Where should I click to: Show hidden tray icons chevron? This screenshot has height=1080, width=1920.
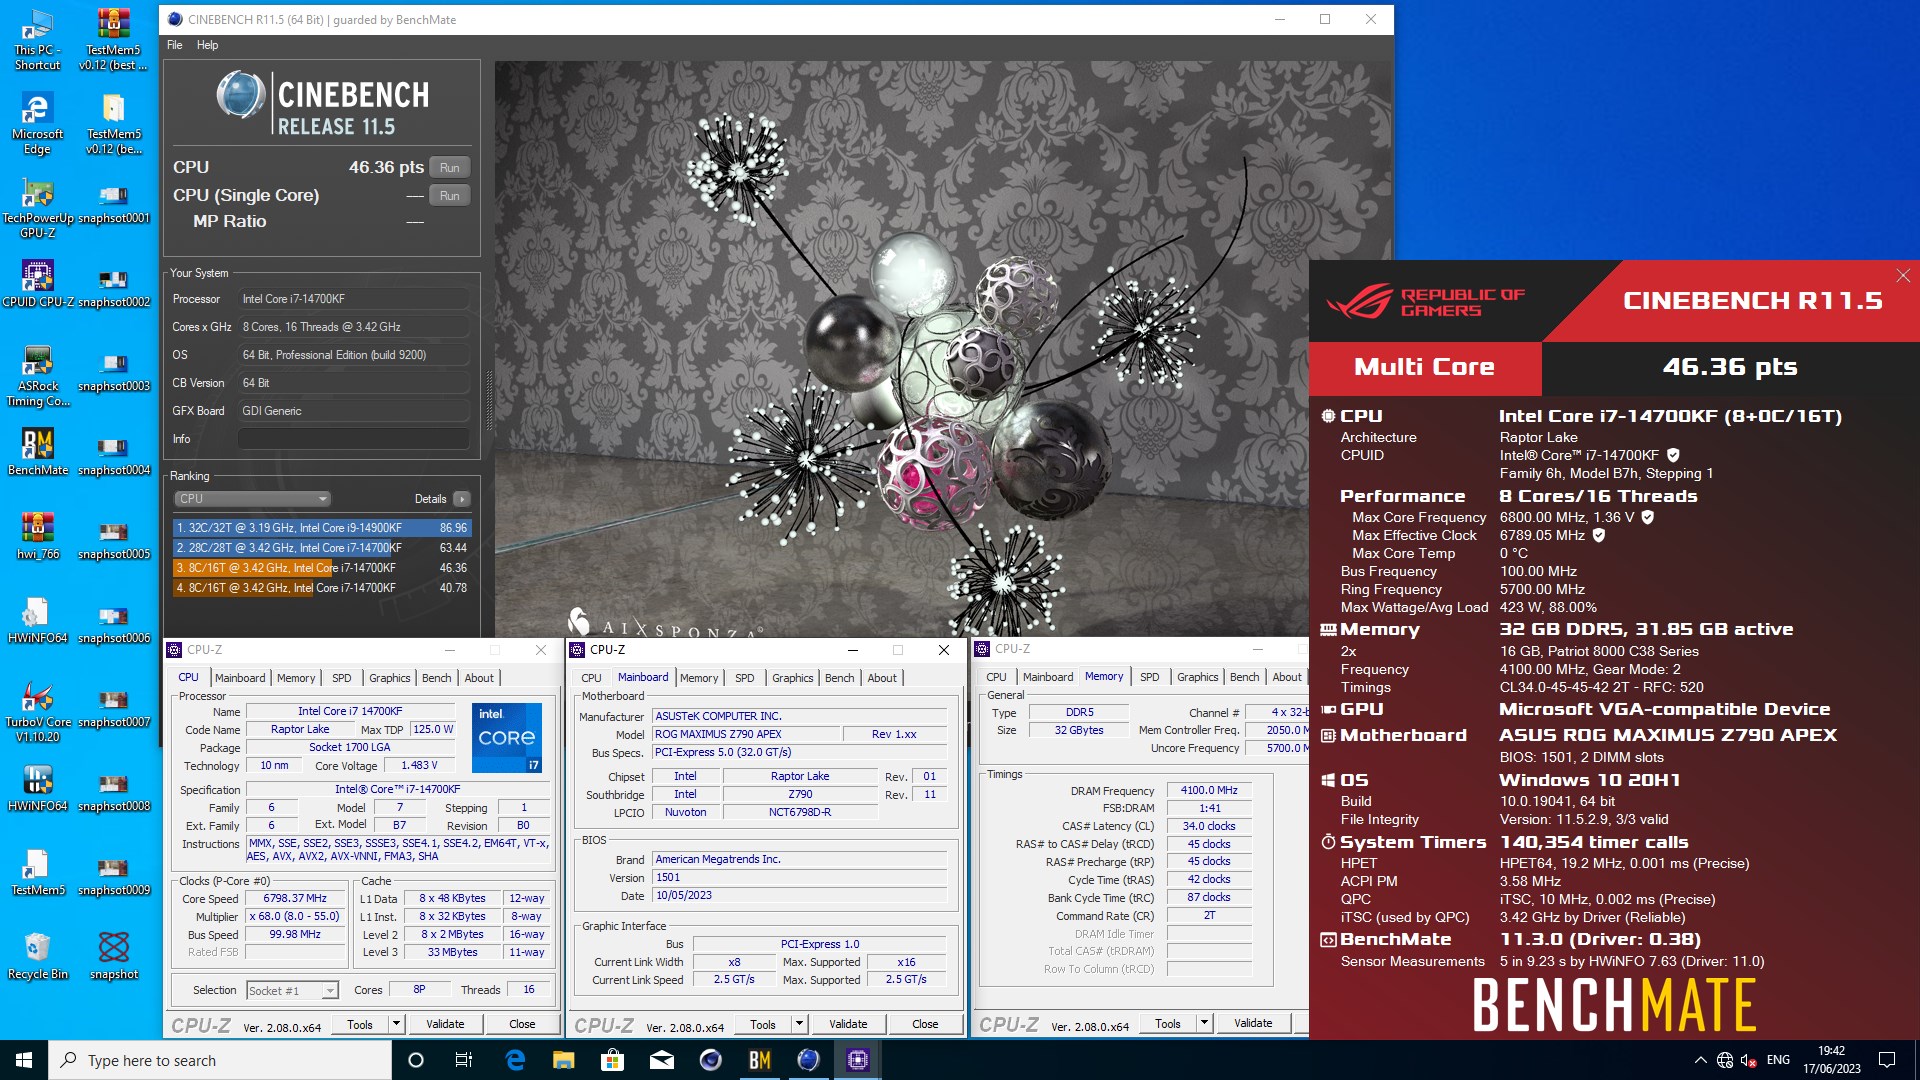(1700, 1060)
